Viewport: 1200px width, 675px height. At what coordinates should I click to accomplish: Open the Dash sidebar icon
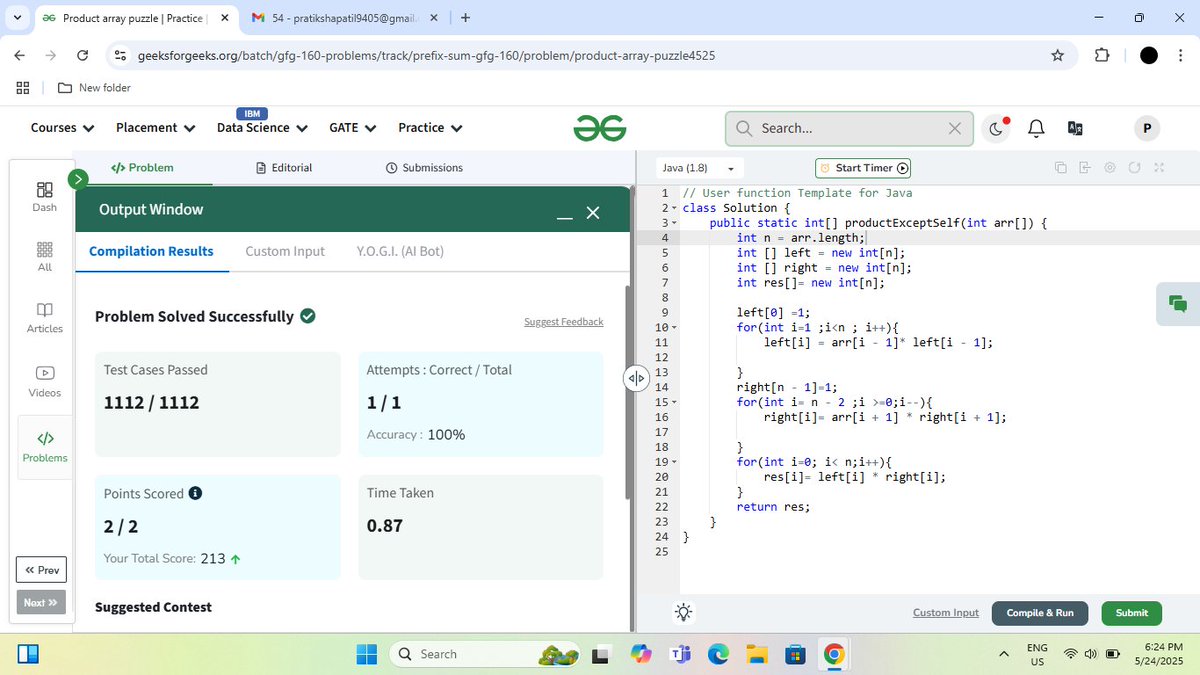[45, 197]
